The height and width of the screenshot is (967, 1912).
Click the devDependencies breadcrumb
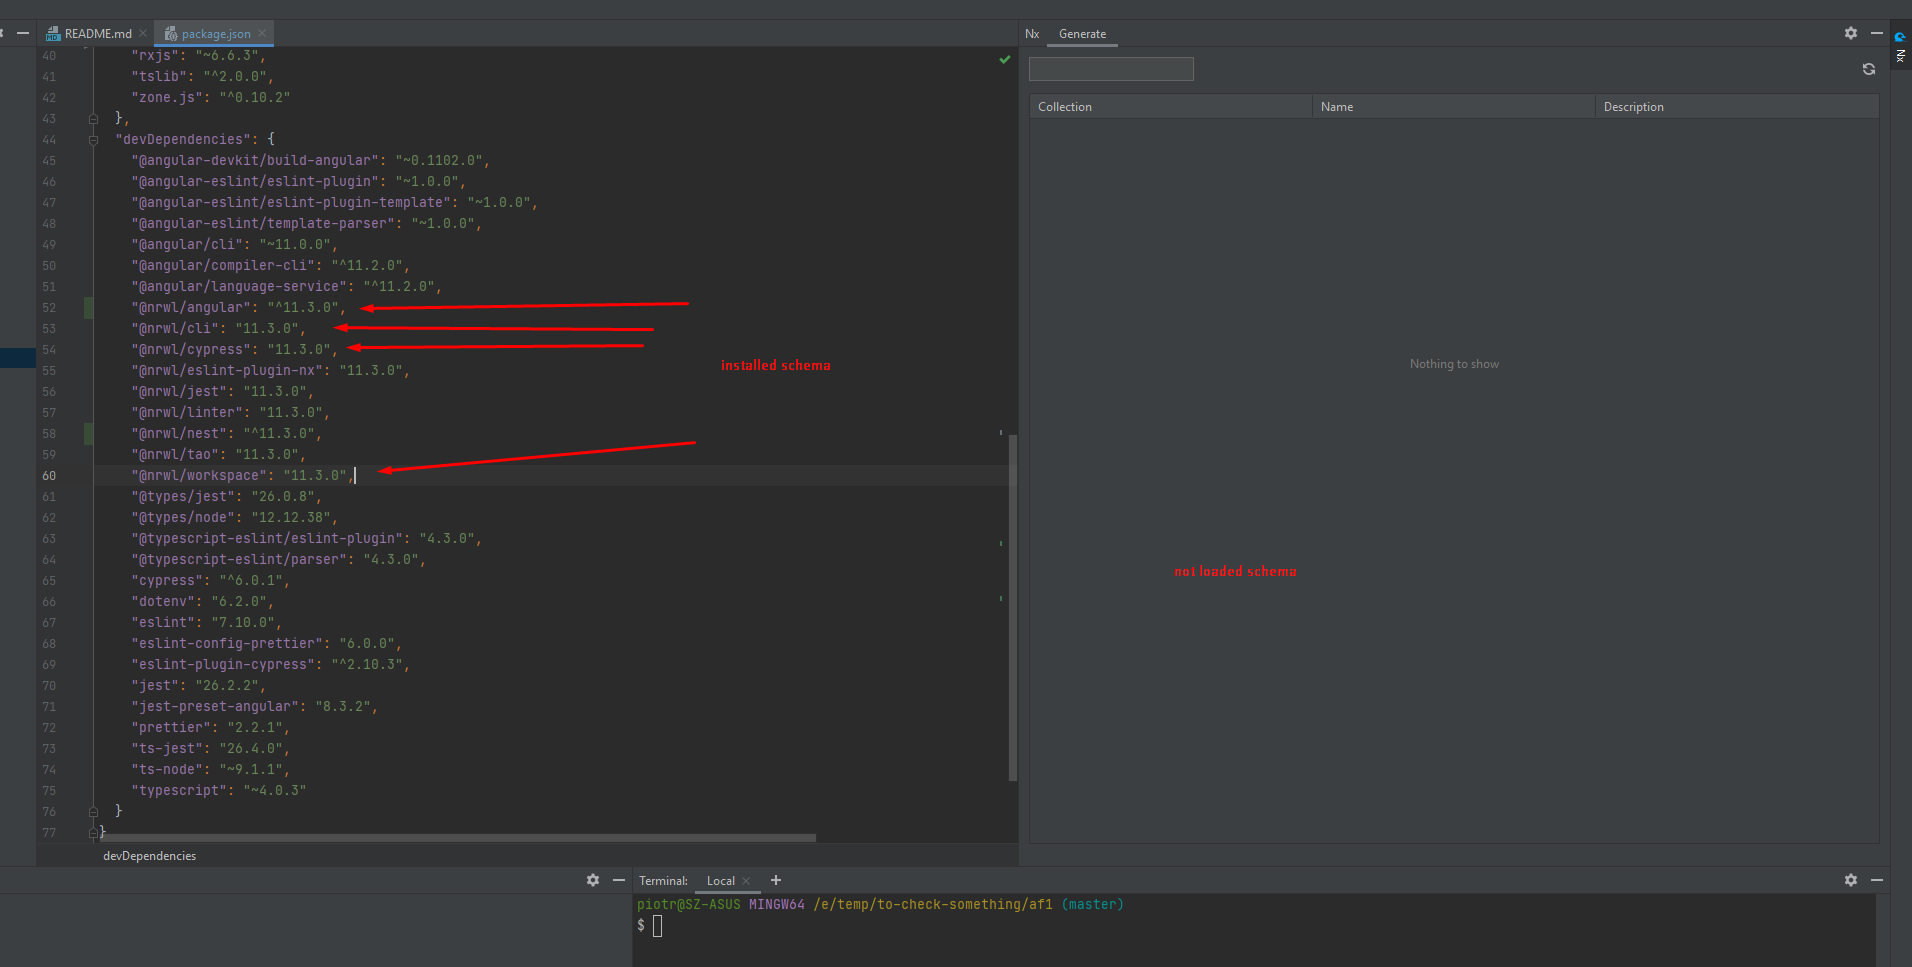pyautogui.click(x=148, y=856)
